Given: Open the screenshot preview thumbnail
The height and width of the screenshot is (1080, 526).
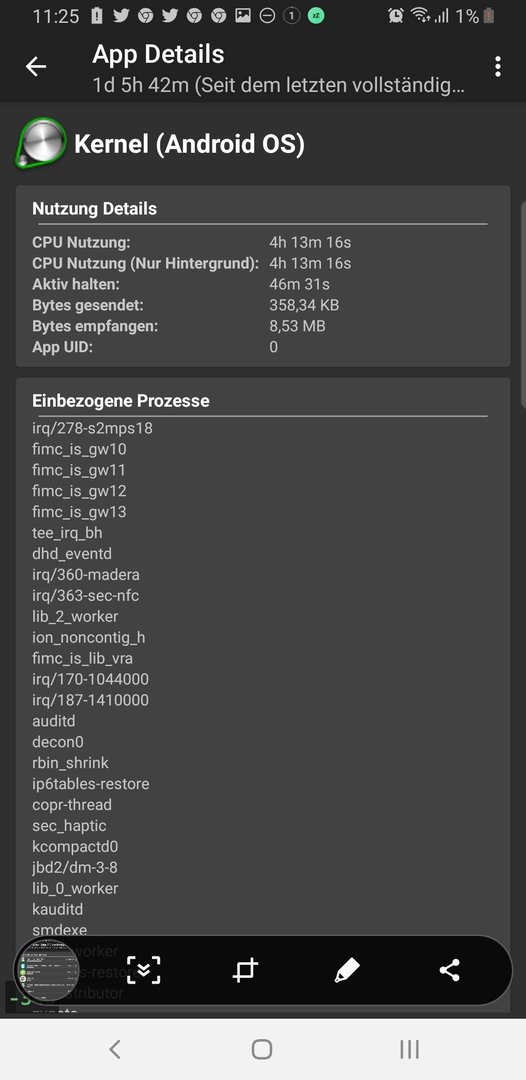Looking at the screenshot, I should [46, 970].
